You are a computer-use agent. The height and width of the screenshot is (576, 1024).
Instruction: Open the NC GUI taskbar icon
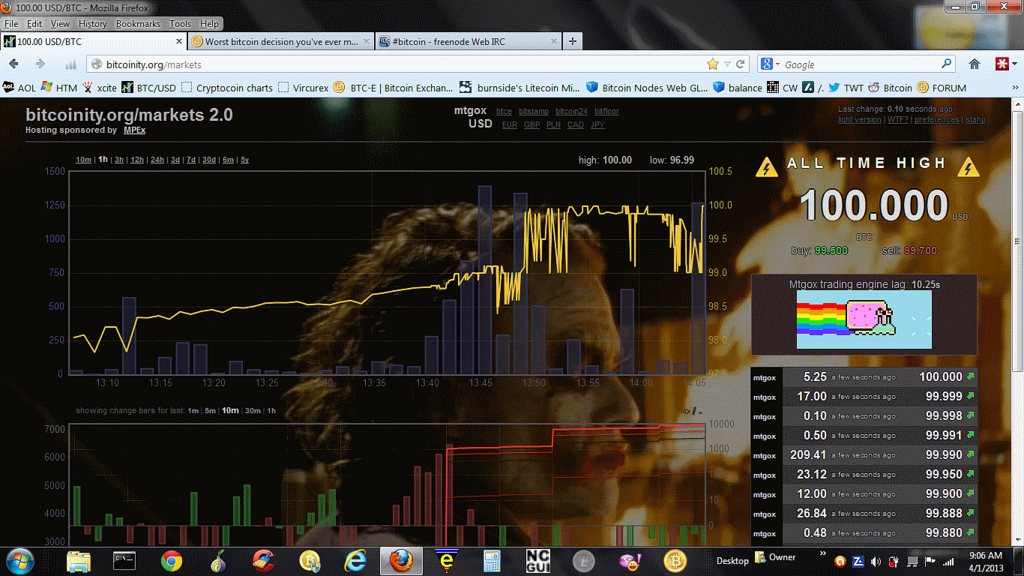click(538, 561)
